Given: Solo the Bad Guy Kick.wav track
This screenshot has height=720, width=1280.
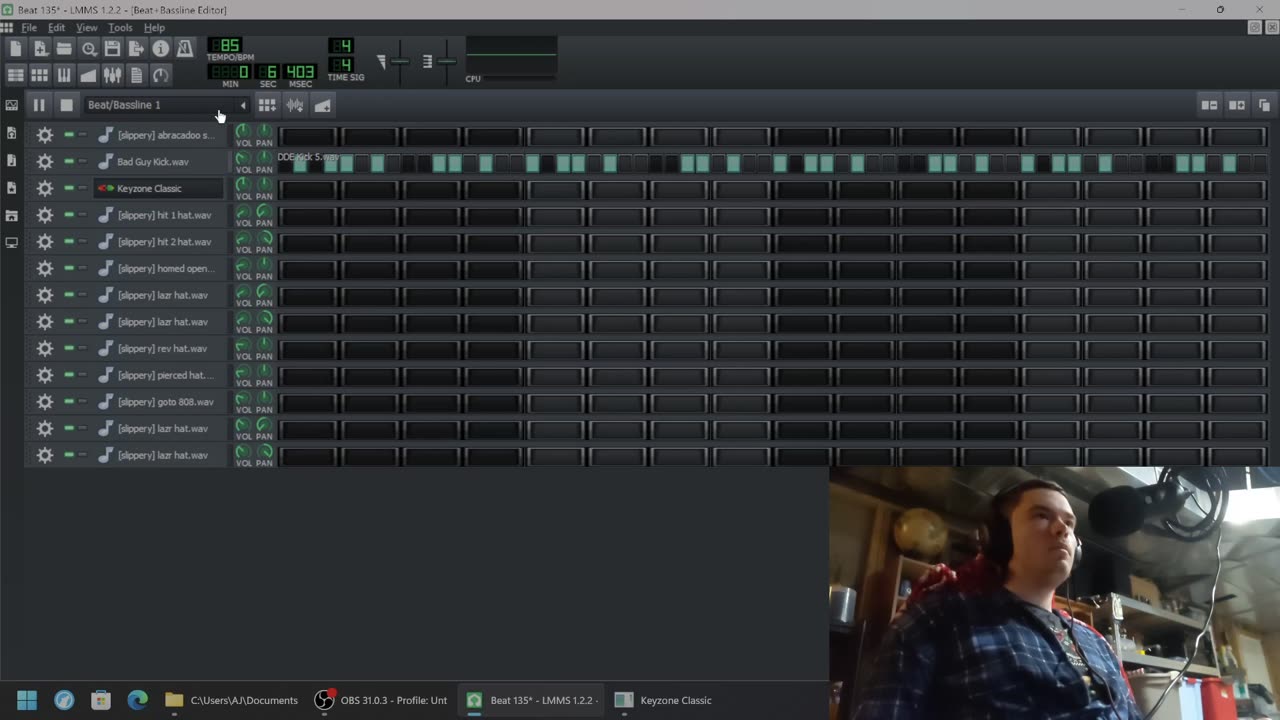Looking at the screenshot, I should click(x=83, y=161).
